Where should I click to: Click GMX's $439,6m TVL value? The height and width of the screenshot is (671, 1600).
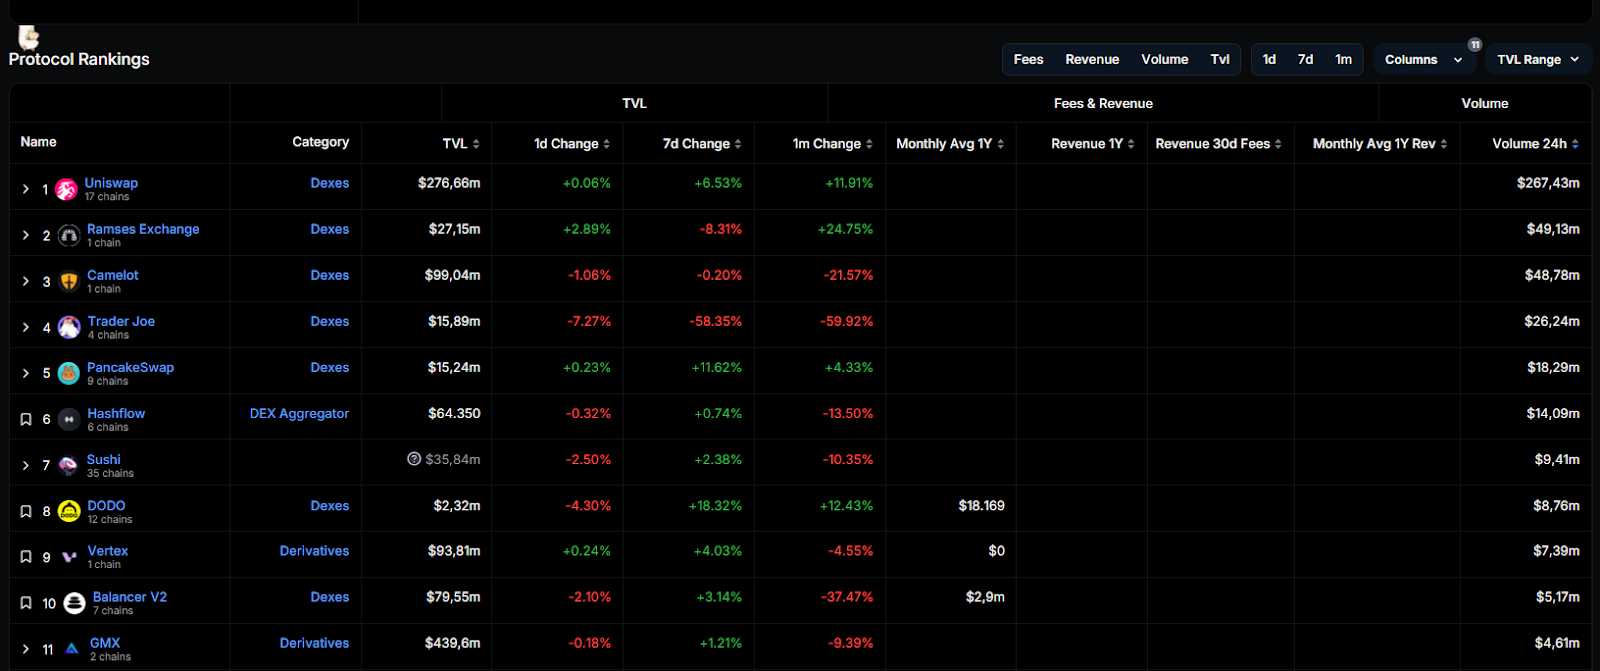tap(452, 643)
